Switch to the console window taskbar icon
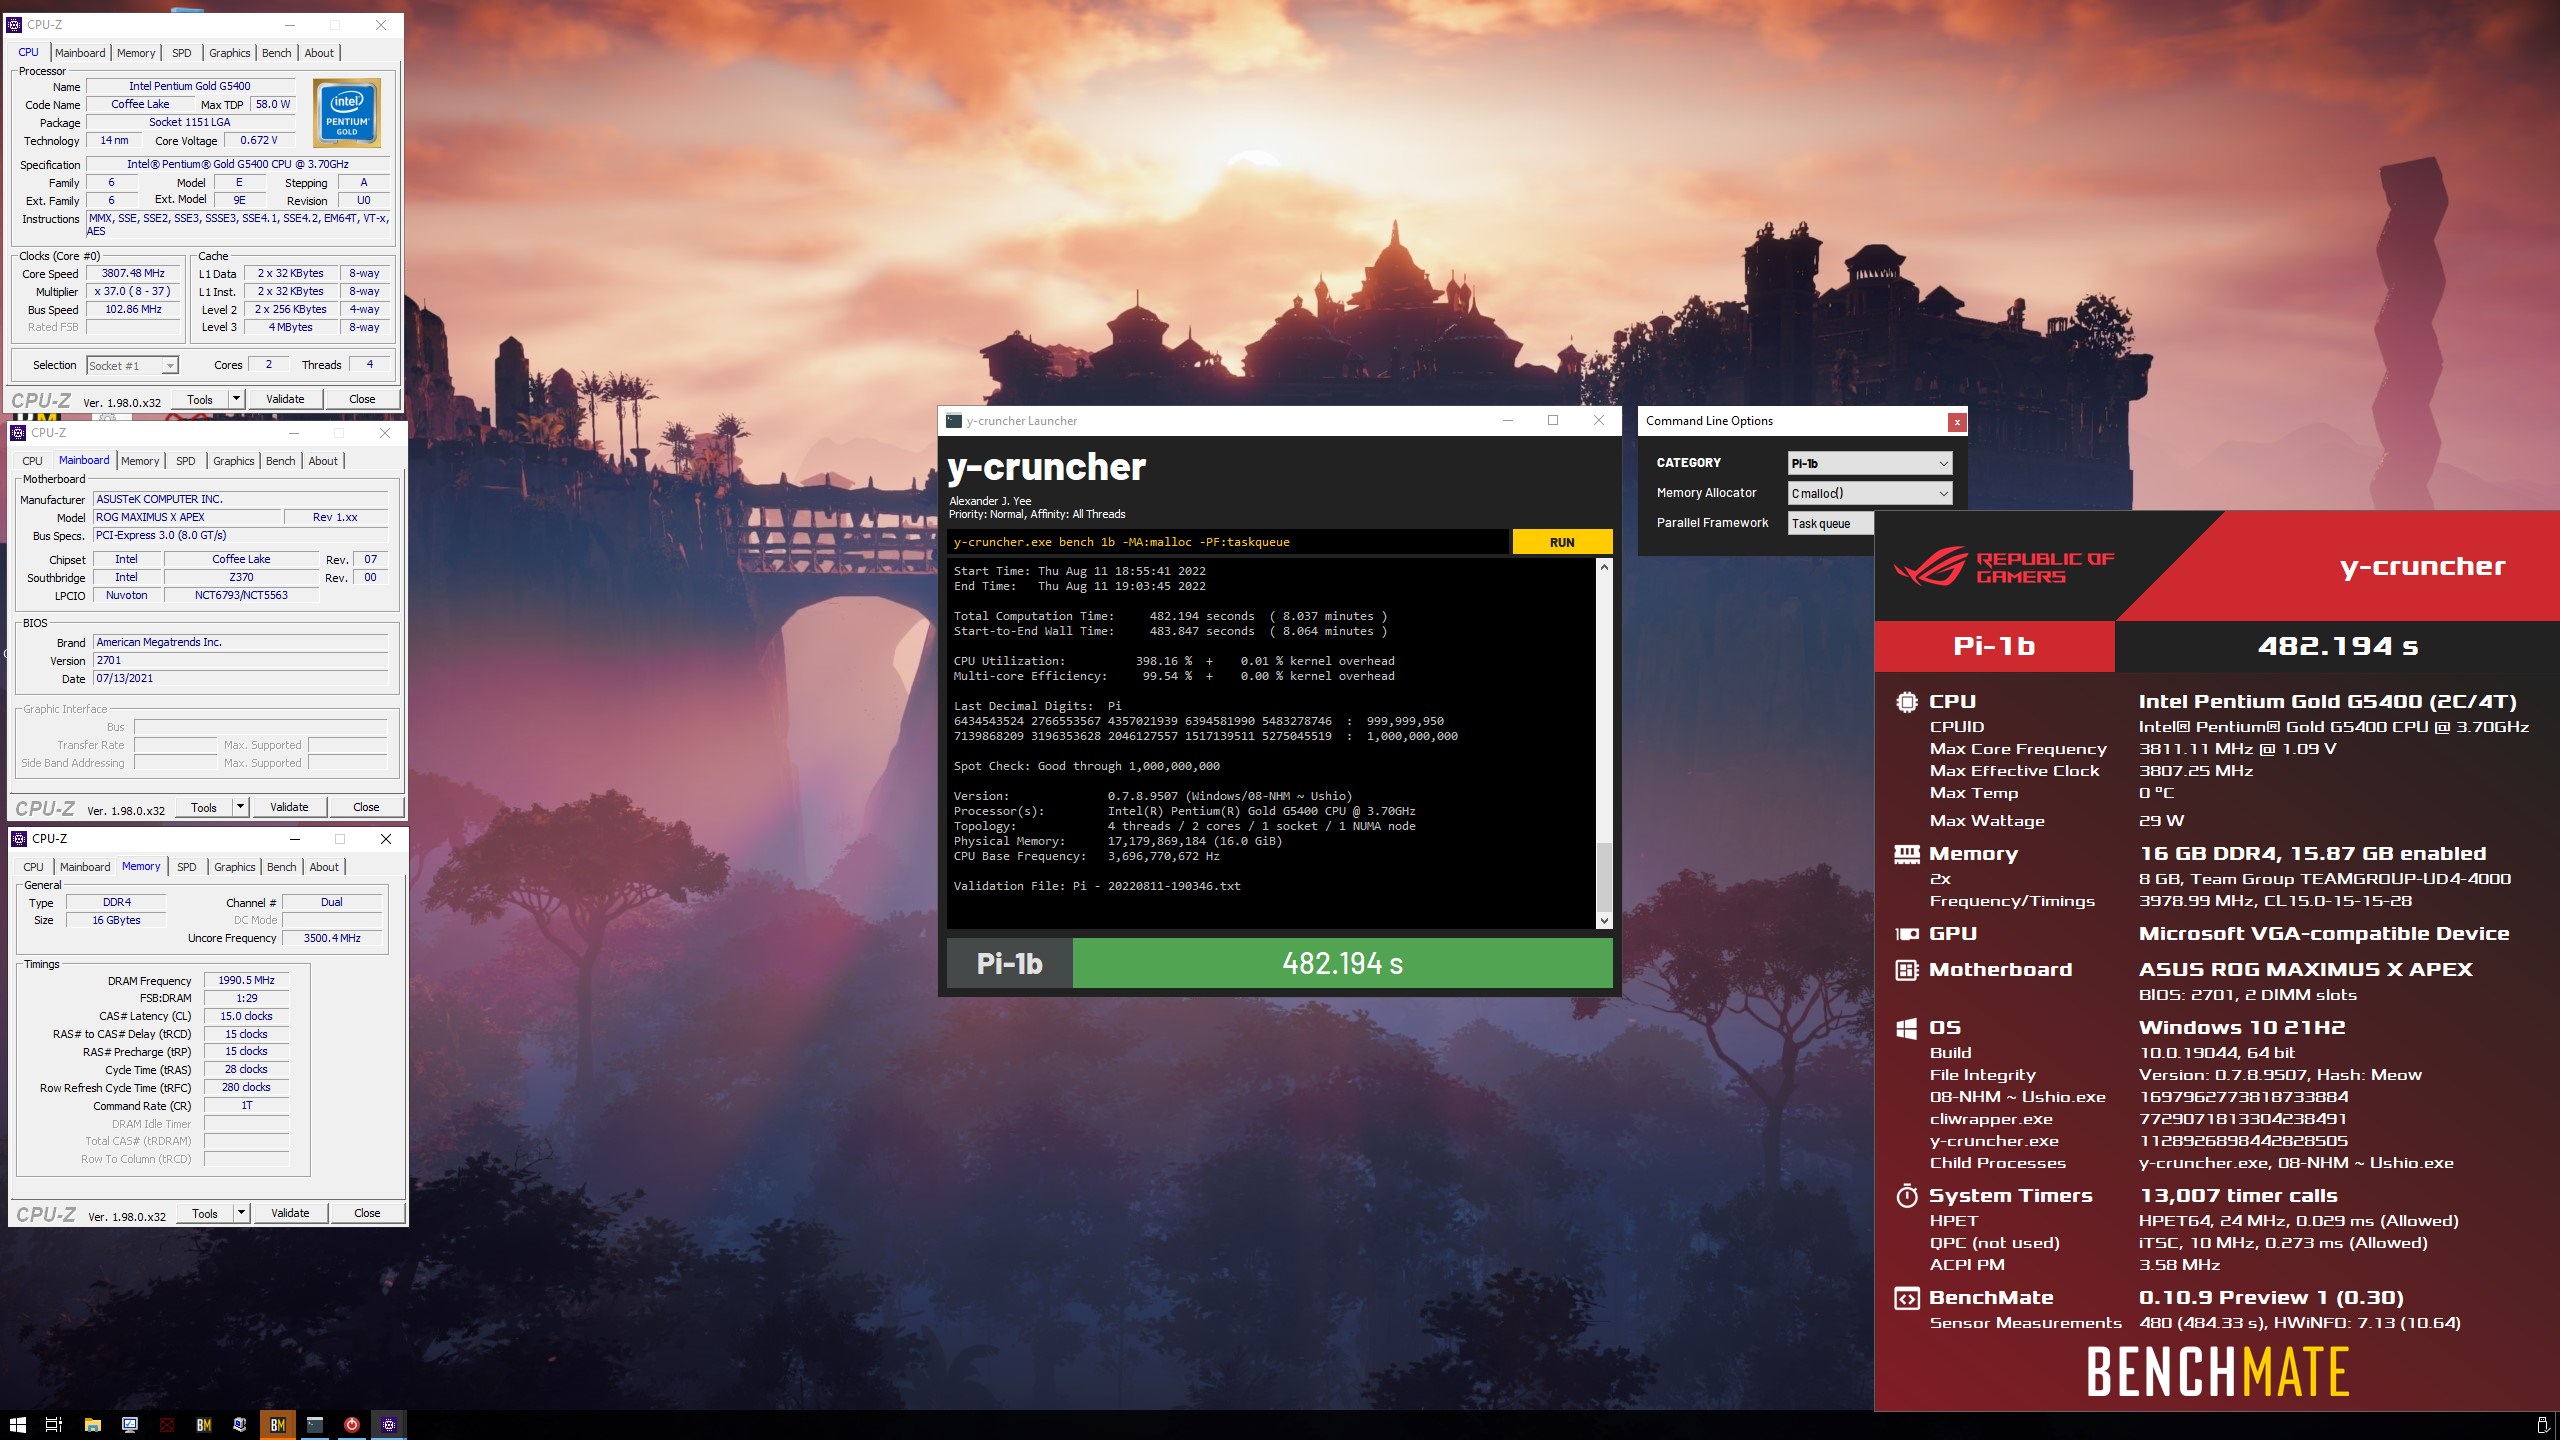 (315, 1425)
